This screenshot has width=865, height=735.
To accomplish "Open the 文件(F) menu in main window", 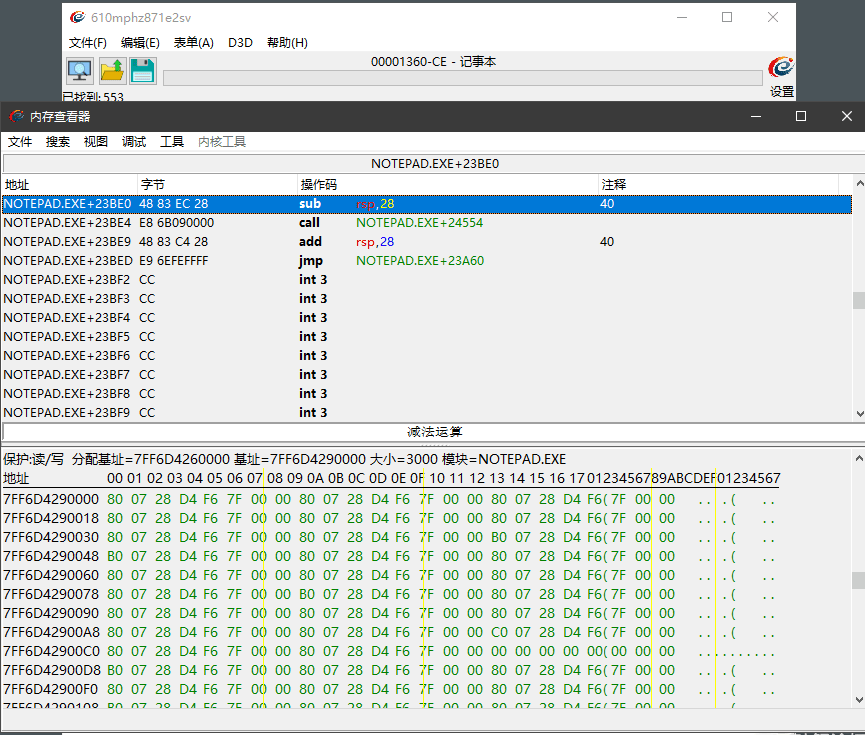I will (x=88, y=43).
